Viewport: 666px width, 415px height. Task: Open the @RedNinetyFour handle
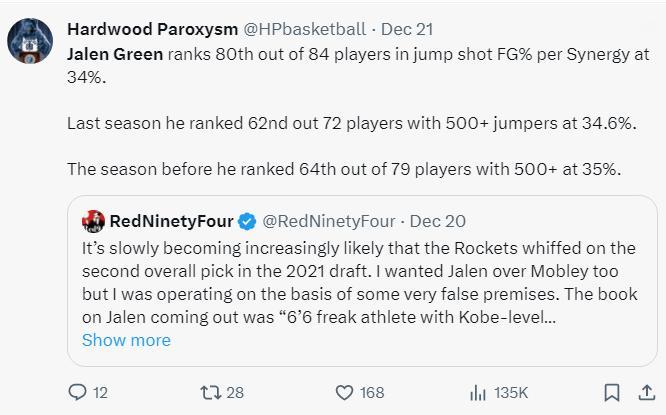coord(329,220)
